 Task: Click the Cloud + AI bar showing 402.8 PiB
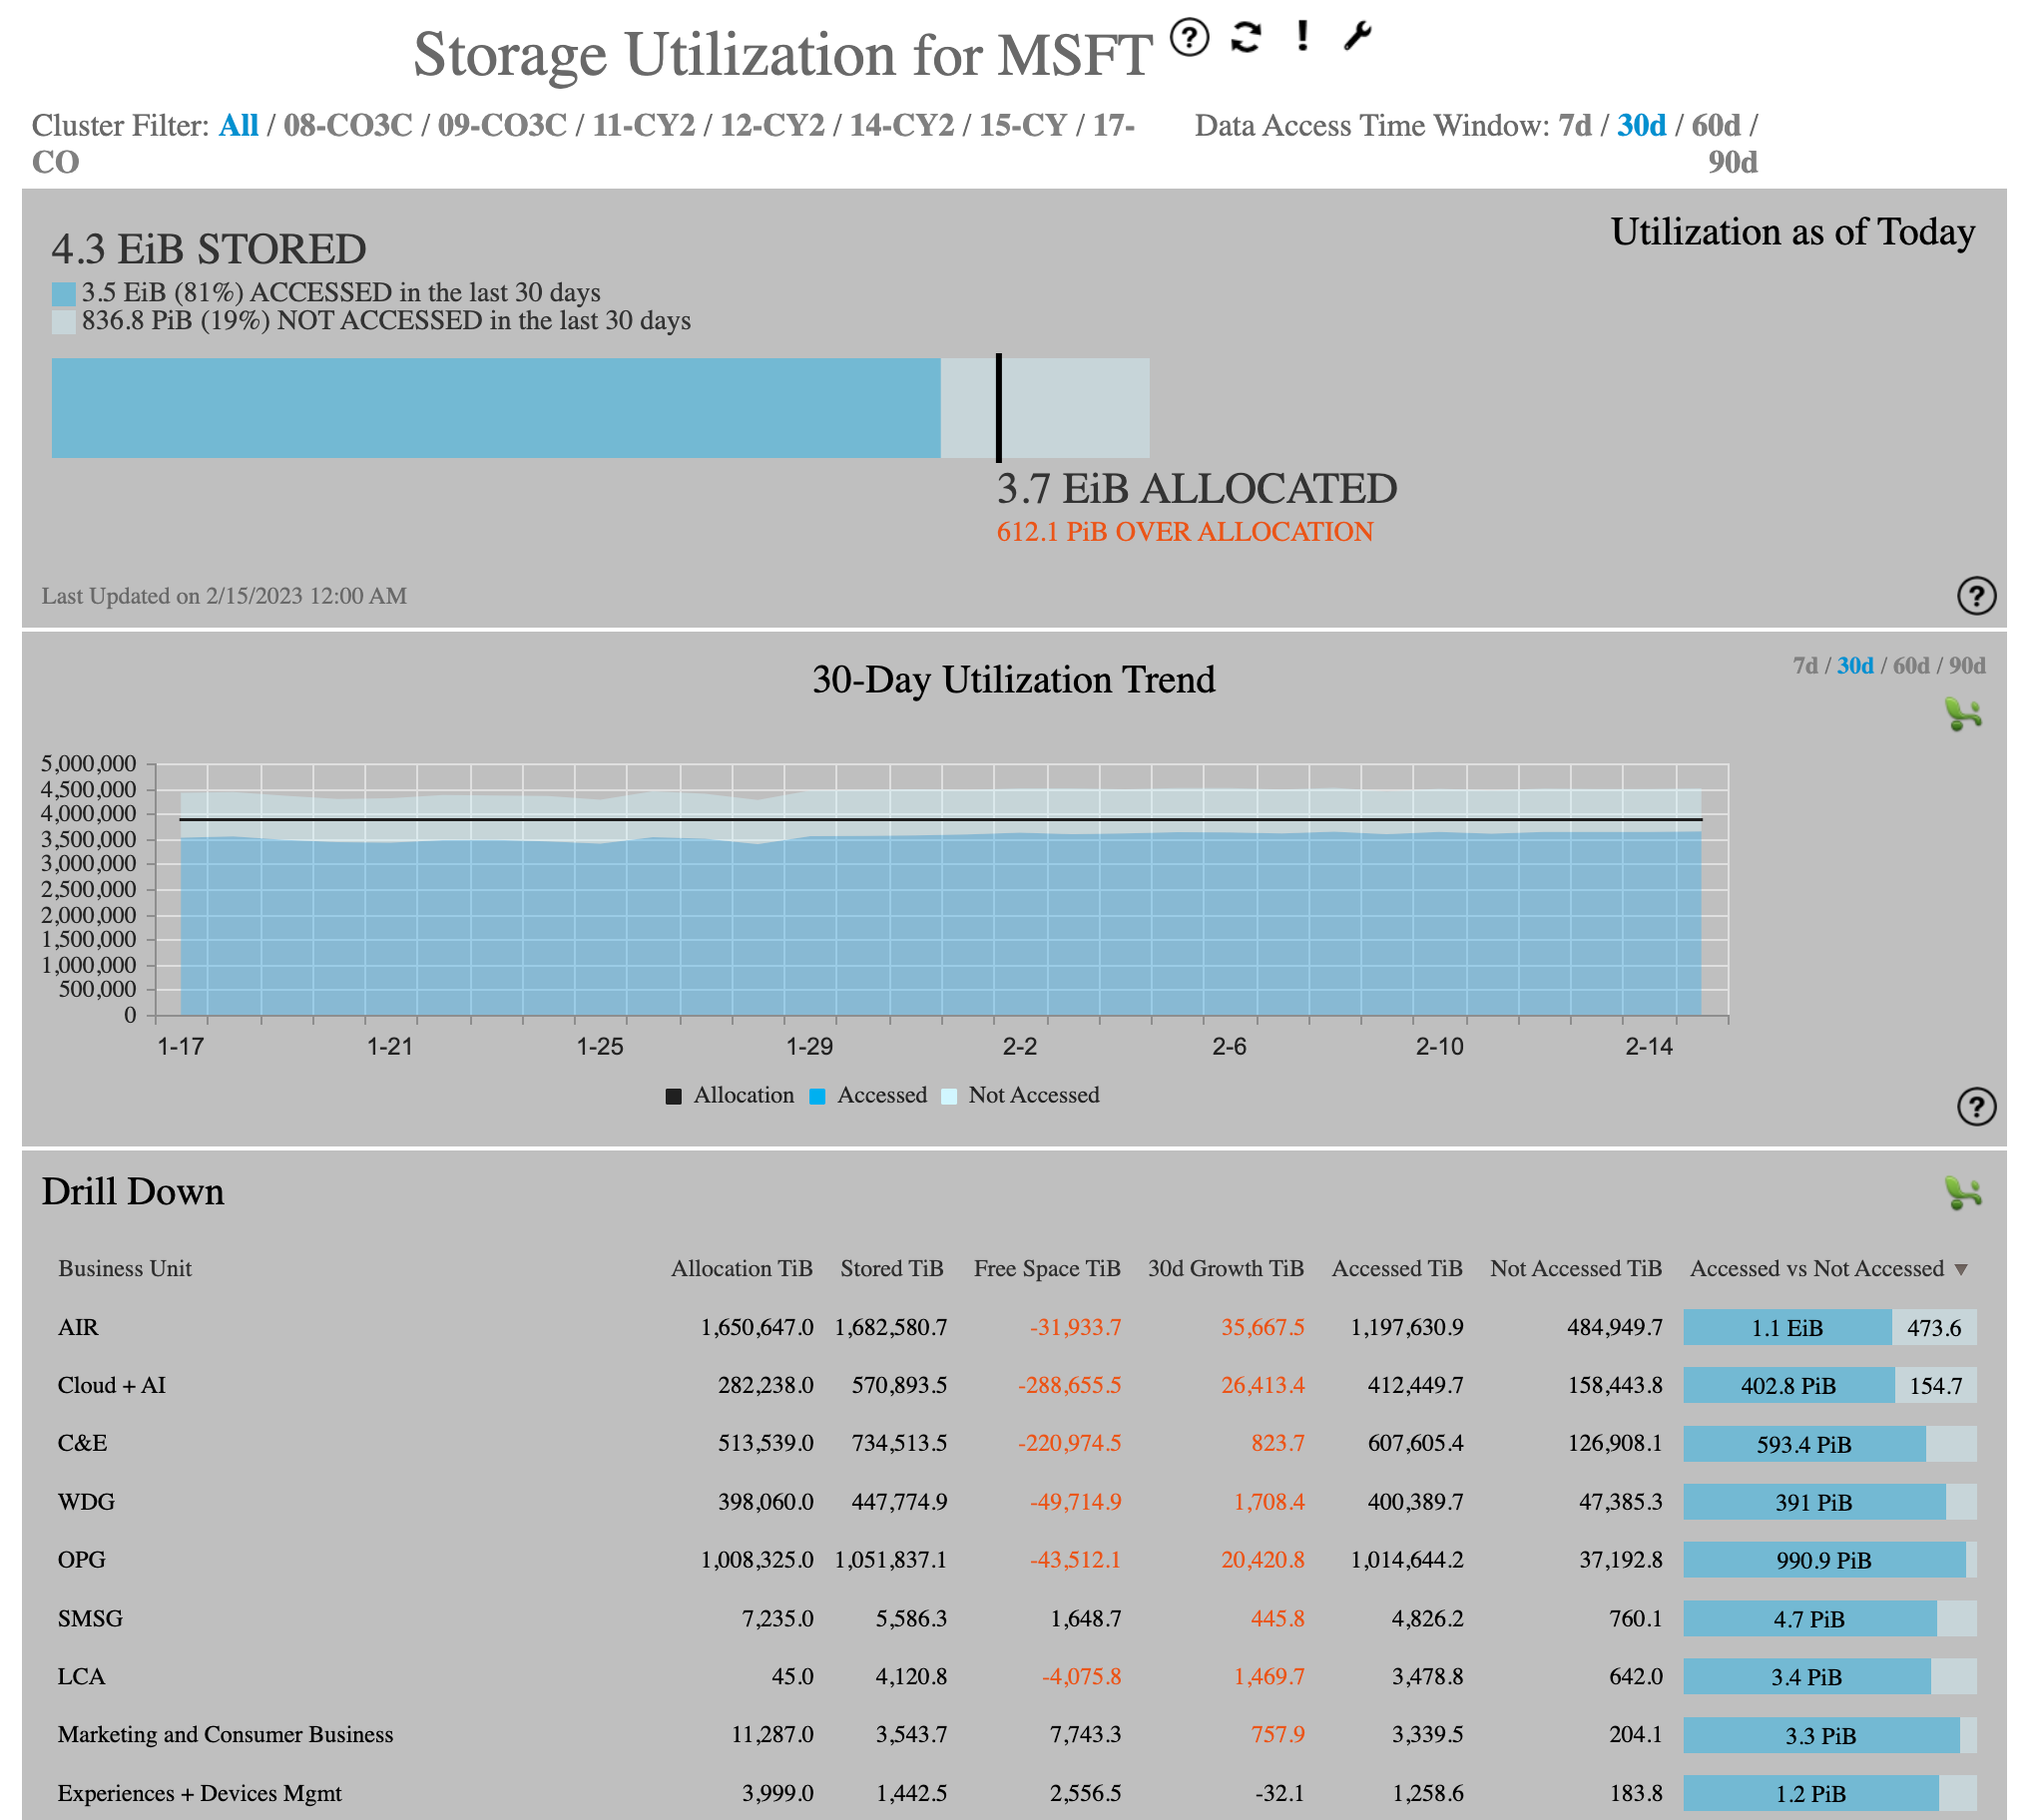[1787, 1386]
